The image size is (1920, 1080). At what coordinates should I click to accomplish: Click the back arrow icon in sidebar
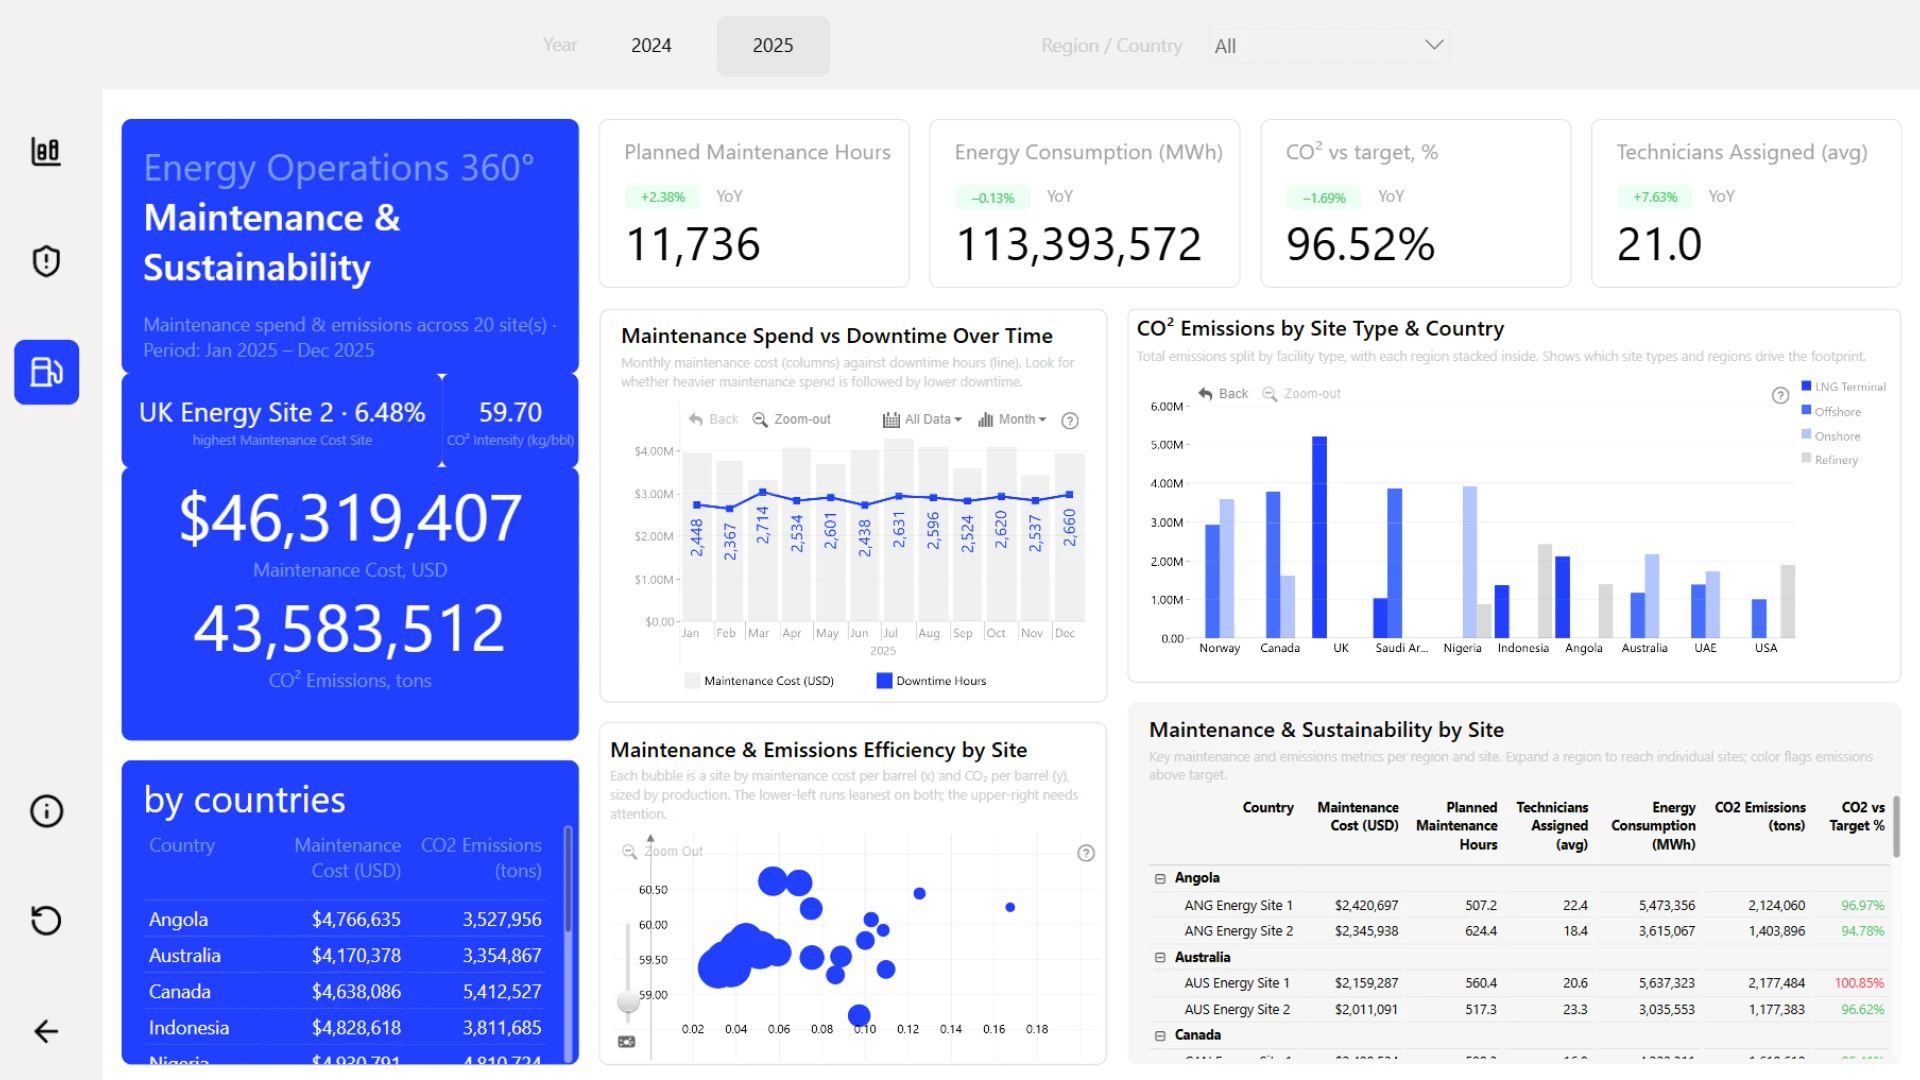point(46,1031)
